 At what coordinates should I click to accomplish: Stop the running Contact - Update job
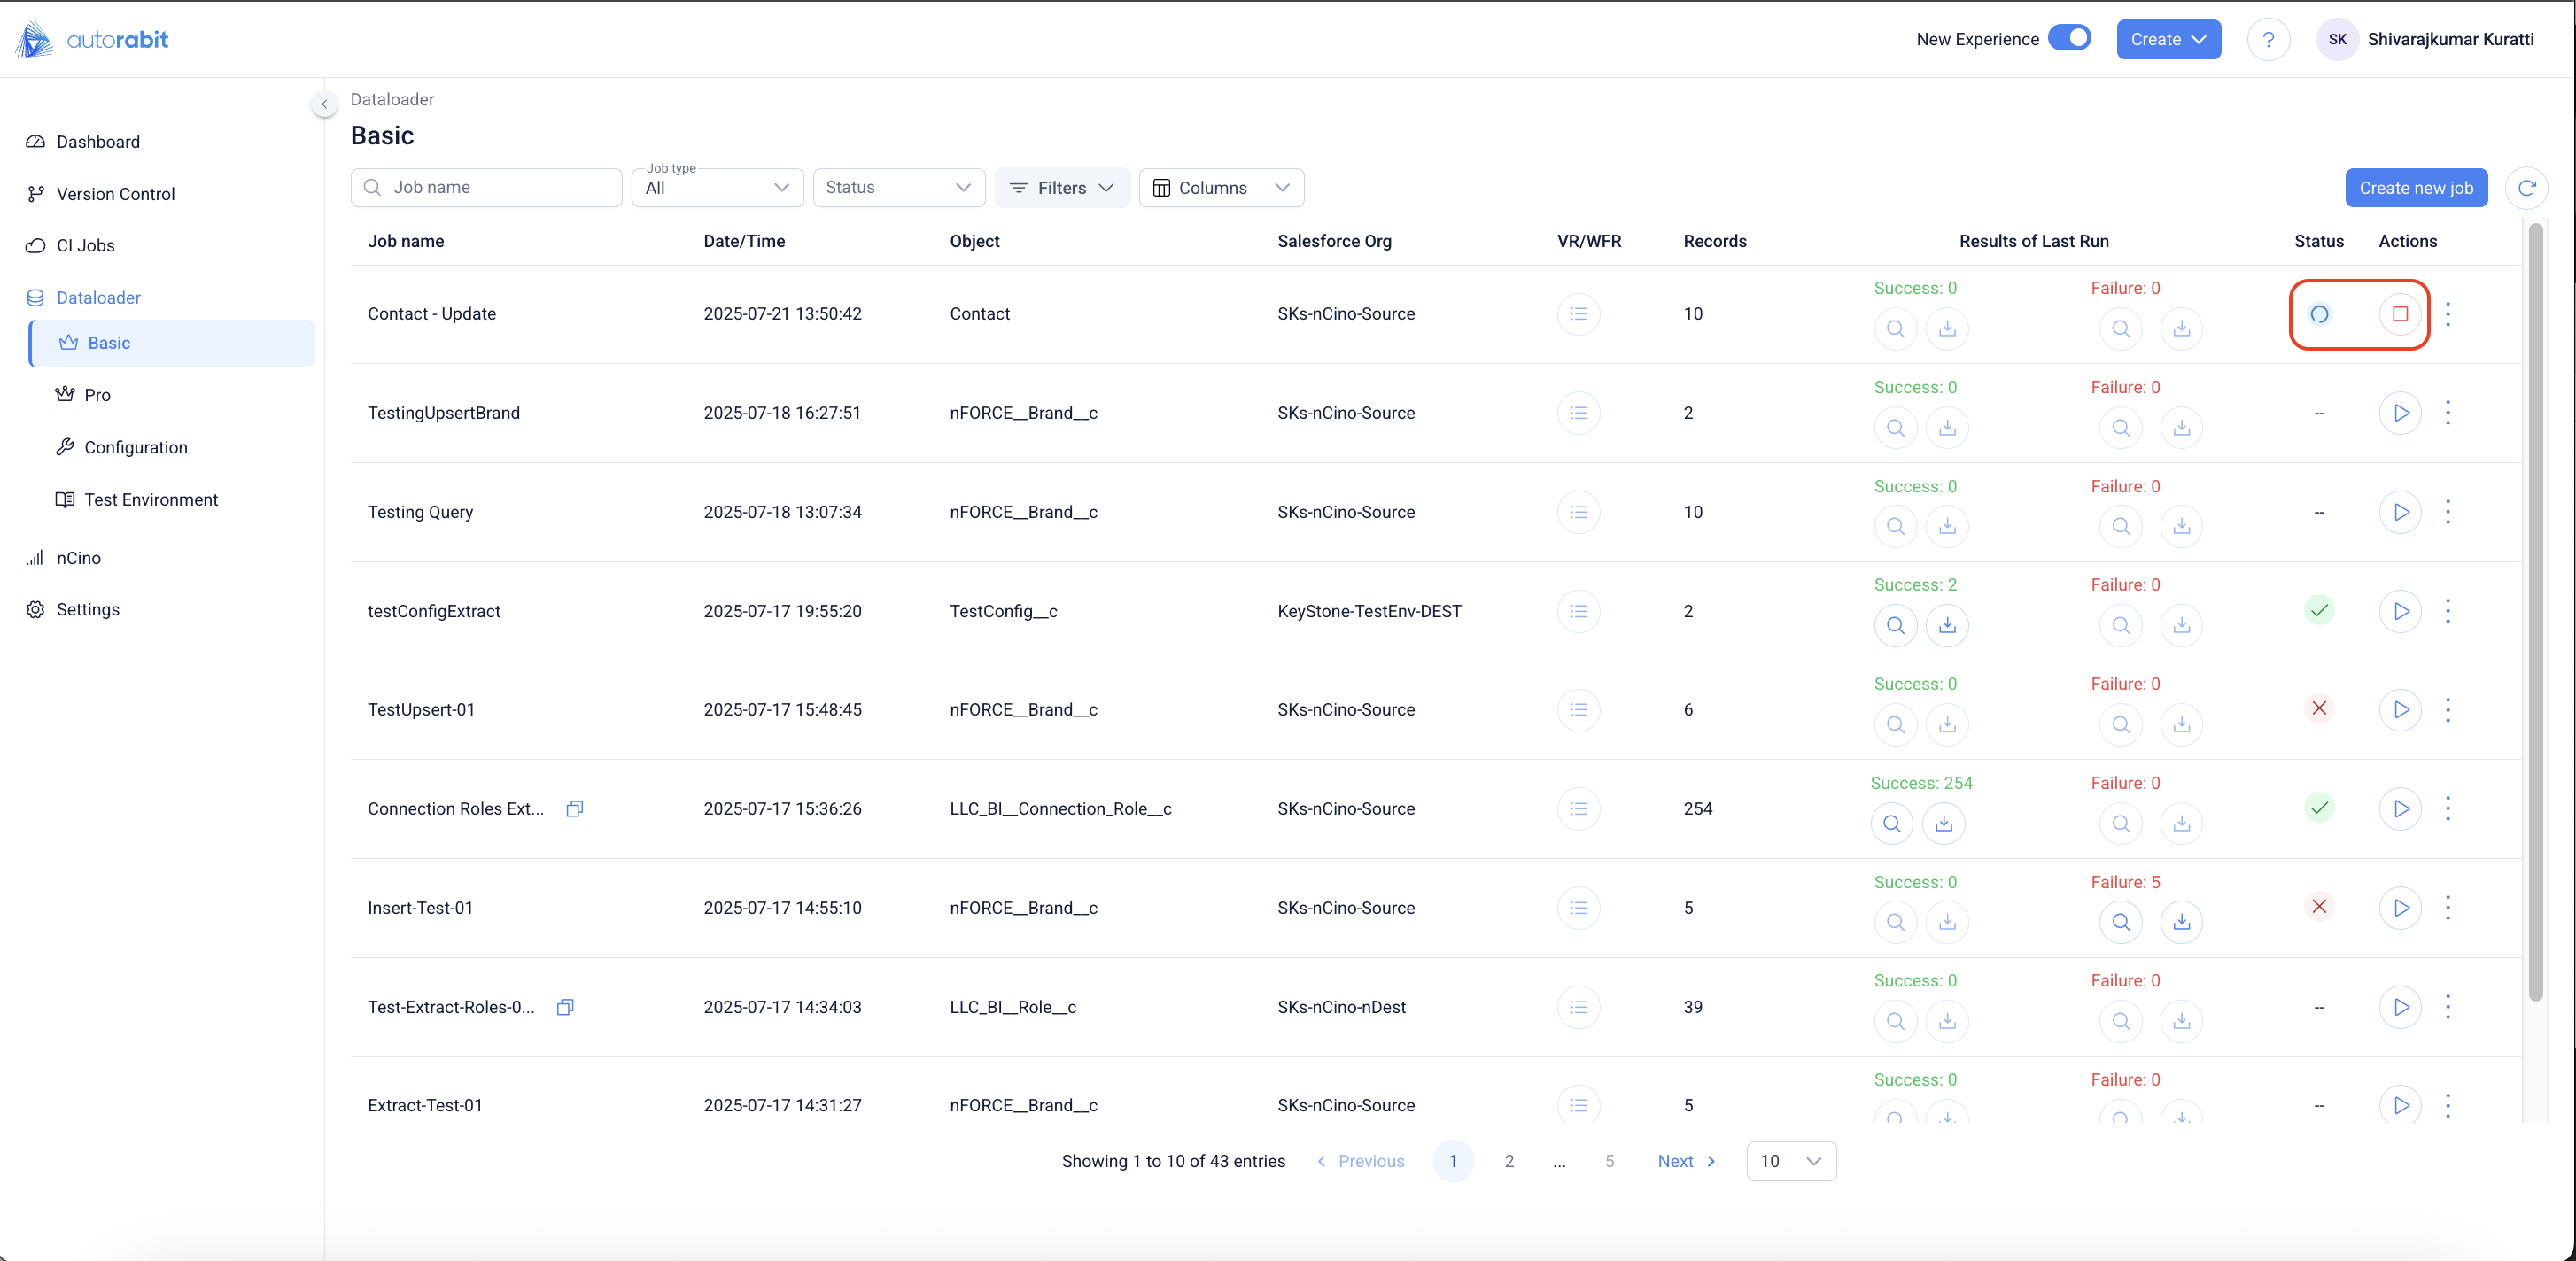(x=2400, y=314)
